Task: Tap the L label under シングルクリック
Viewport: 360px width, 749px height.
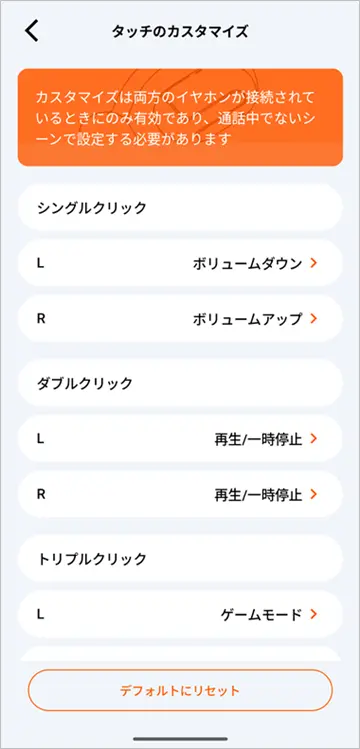Action: point(41,263)
